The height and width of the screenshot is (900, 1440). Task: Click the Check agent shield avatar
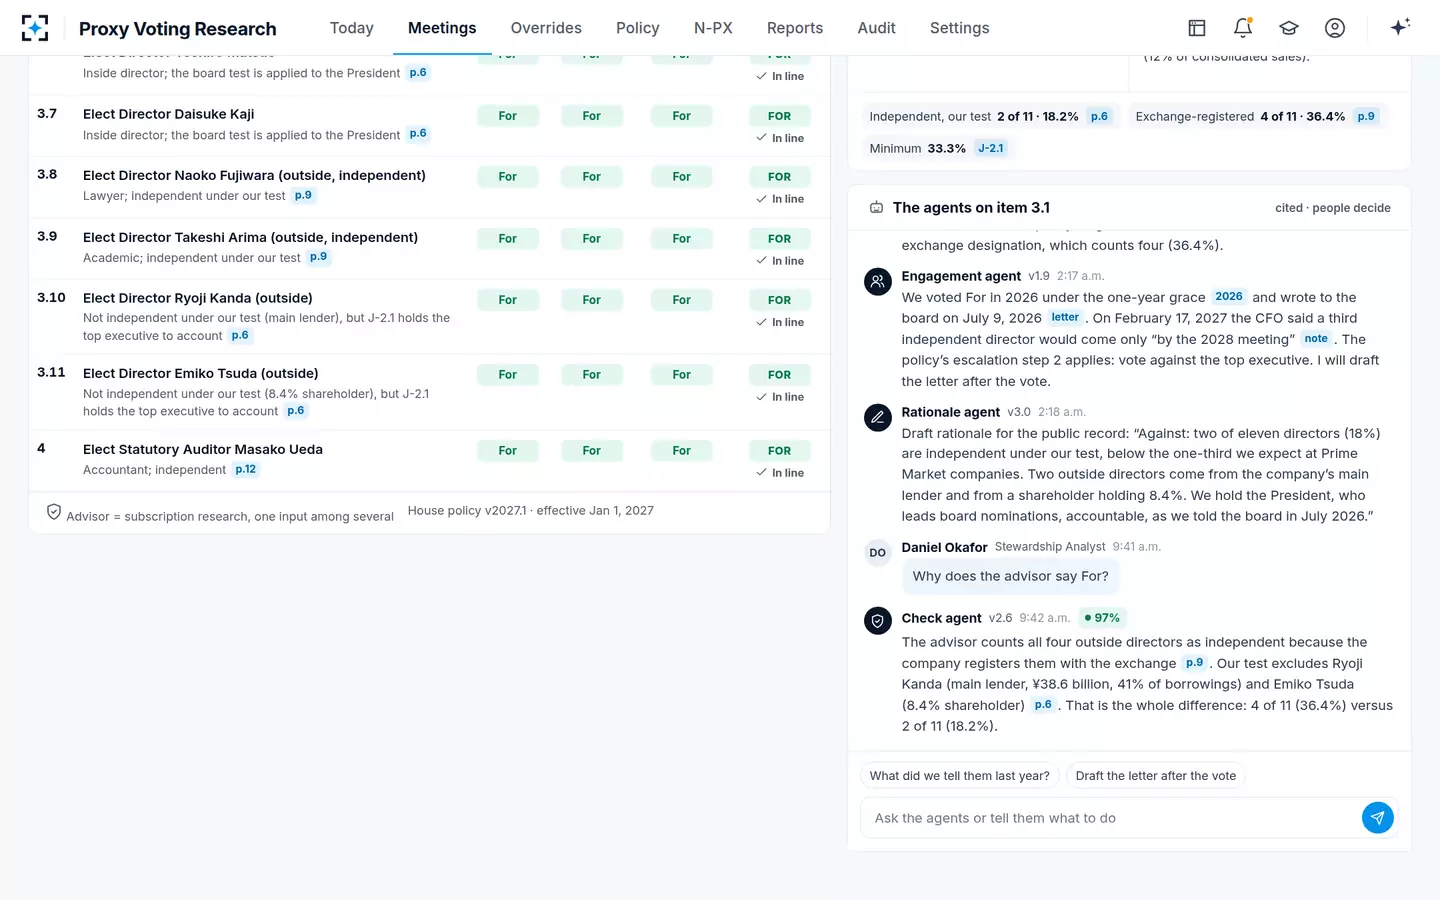[x=878, y=621]
